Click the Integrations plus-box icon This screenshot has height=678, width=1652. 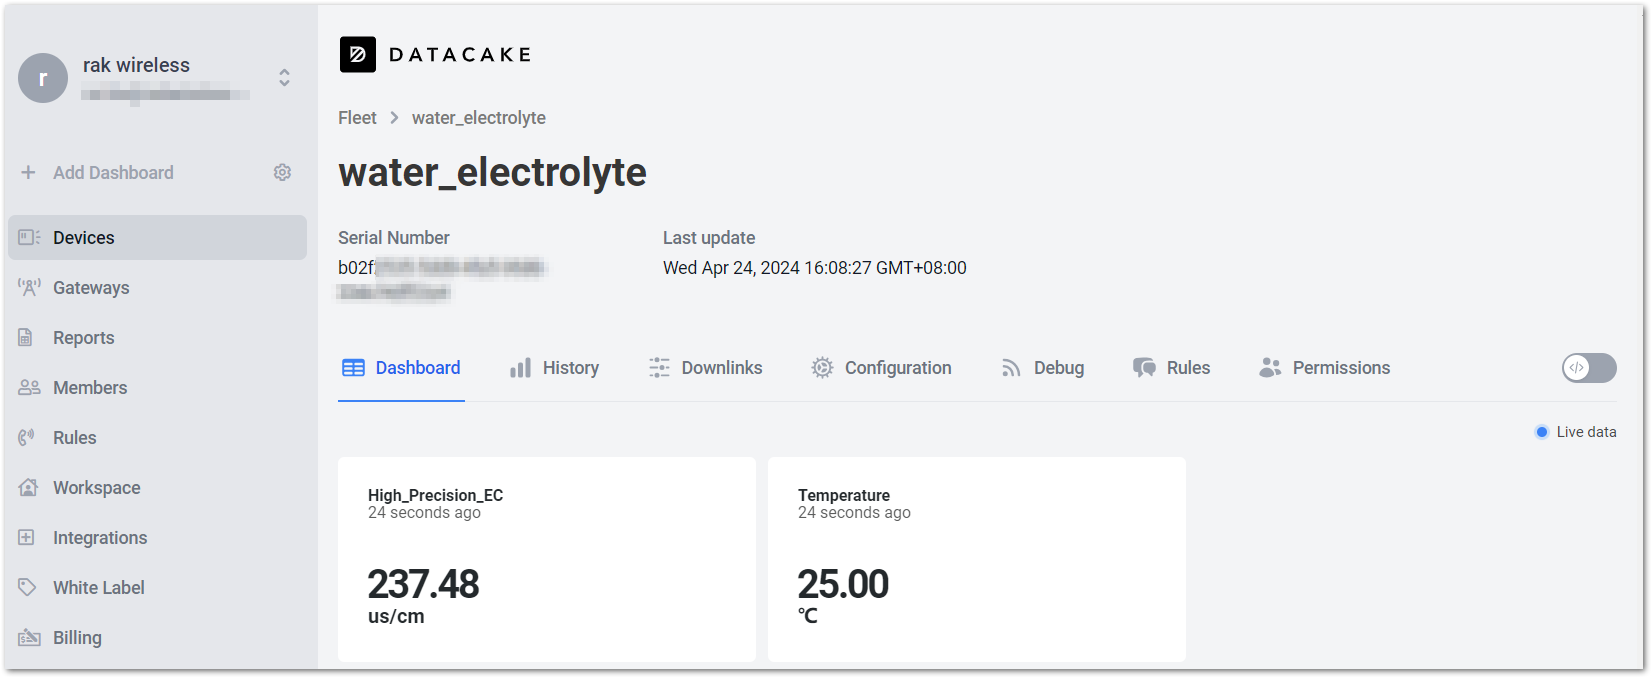point(27,538)
